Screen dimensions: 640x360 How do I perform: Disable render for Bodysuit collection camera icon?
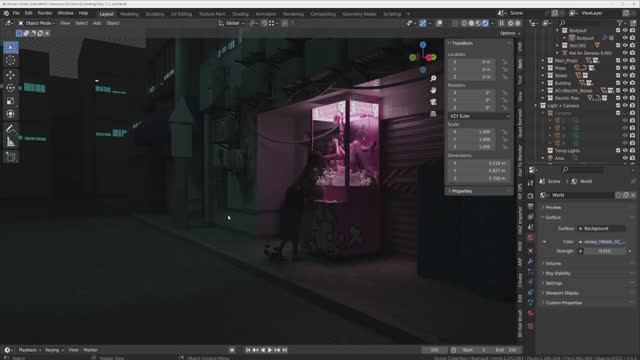[633, 30]
